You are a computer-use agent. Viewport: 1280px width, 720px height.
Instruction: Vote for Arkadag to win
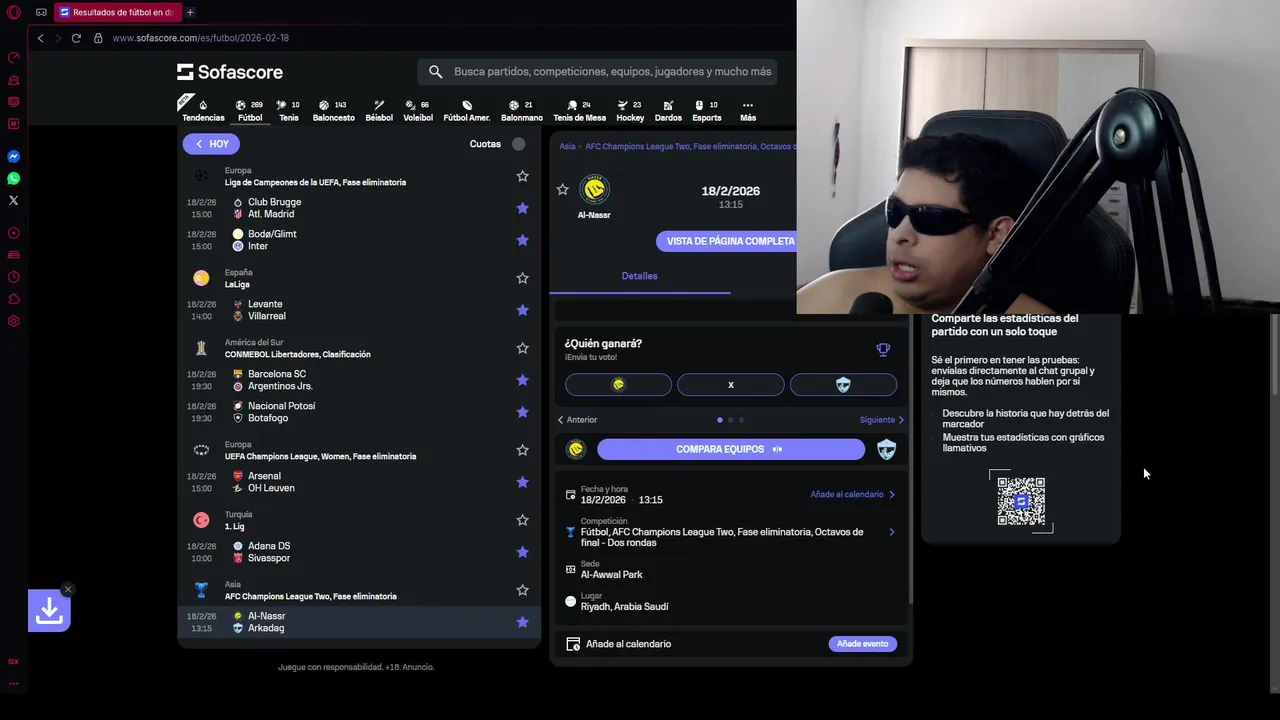click(x=843, y=385)
